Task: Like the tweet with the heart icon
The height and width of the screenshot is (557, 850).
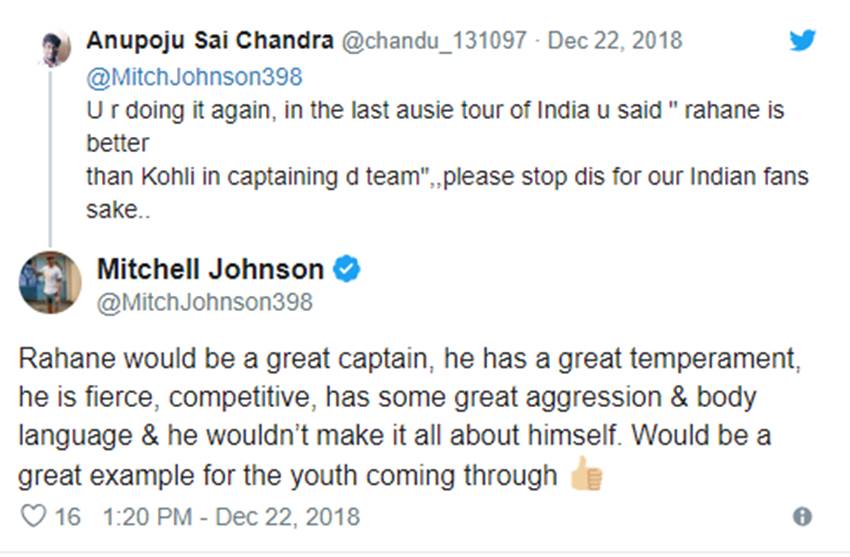Action: 33,516
